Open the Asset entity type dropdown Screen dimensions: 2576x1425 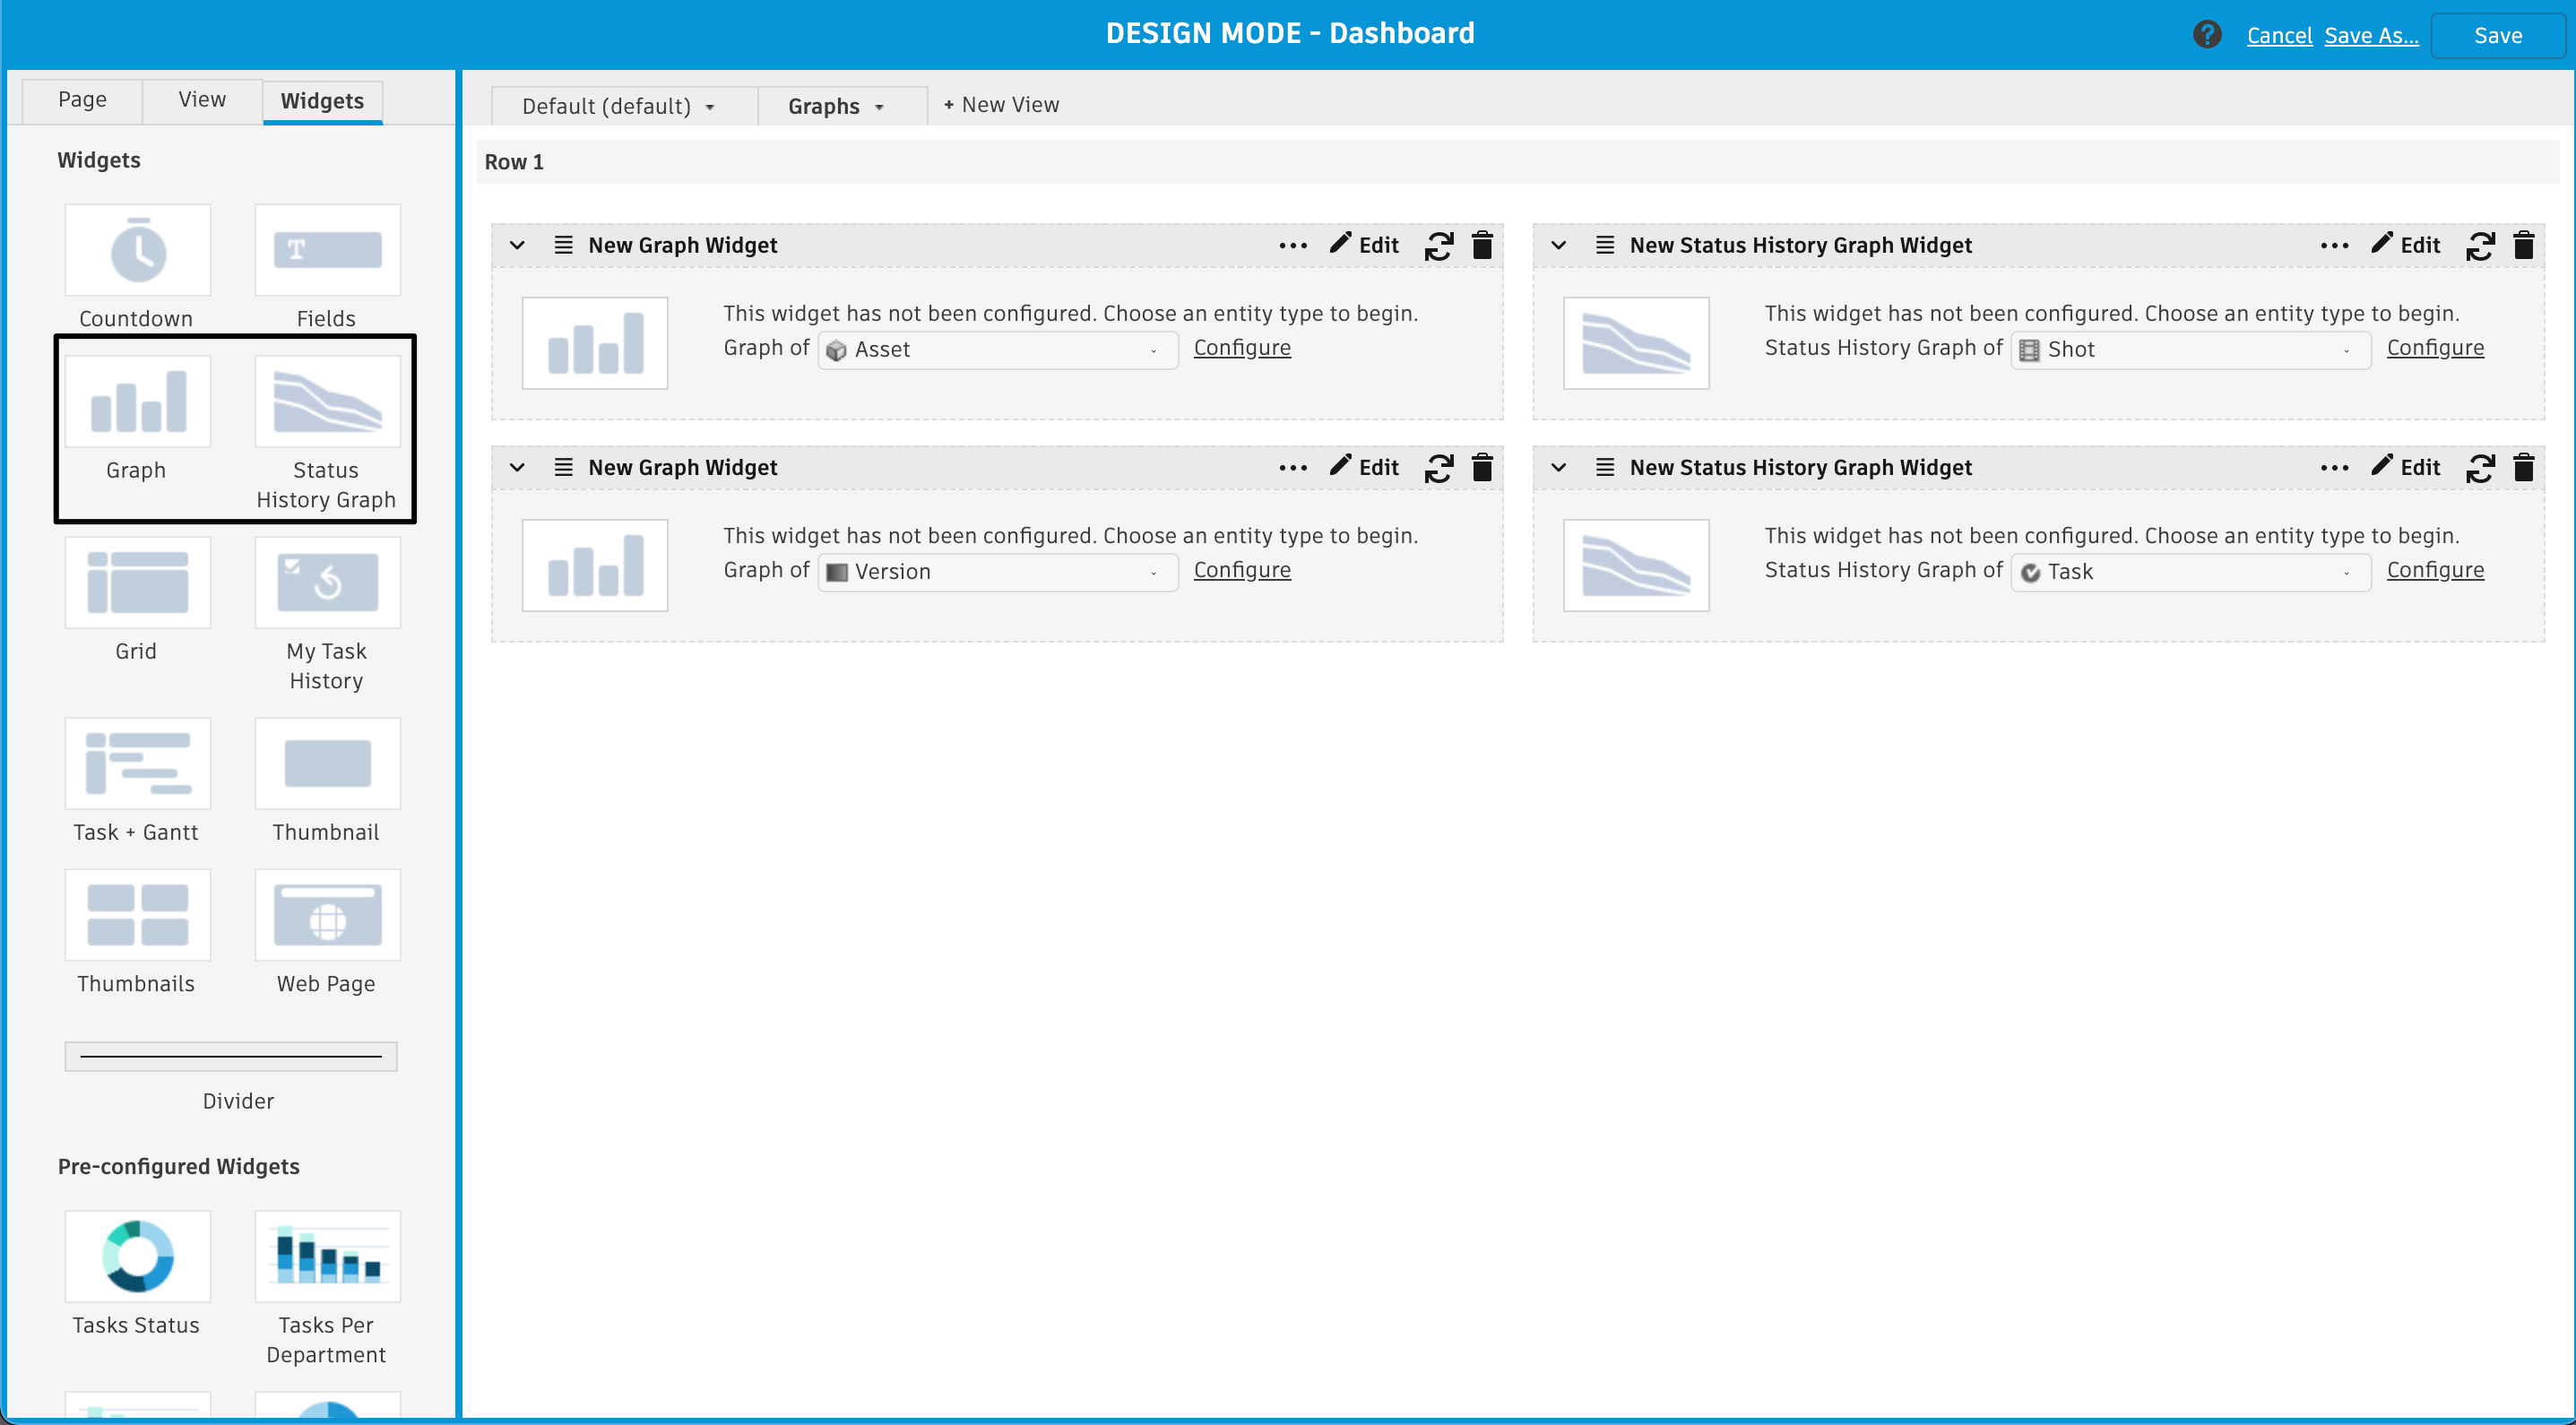997,350
